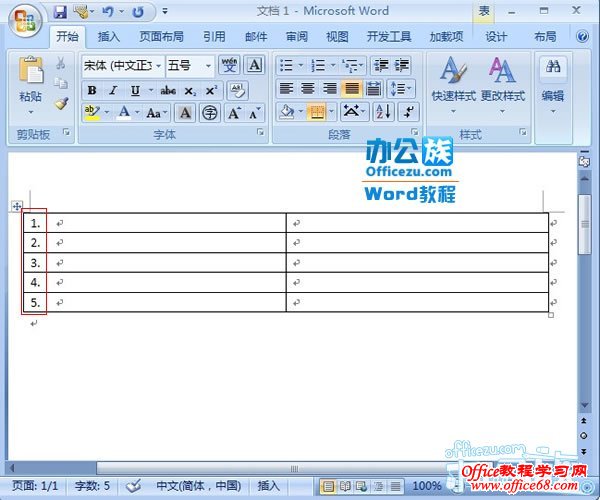Copy the selection with the copy icon
This screenshot has width=600, height=500.
[x=60, y=83]
